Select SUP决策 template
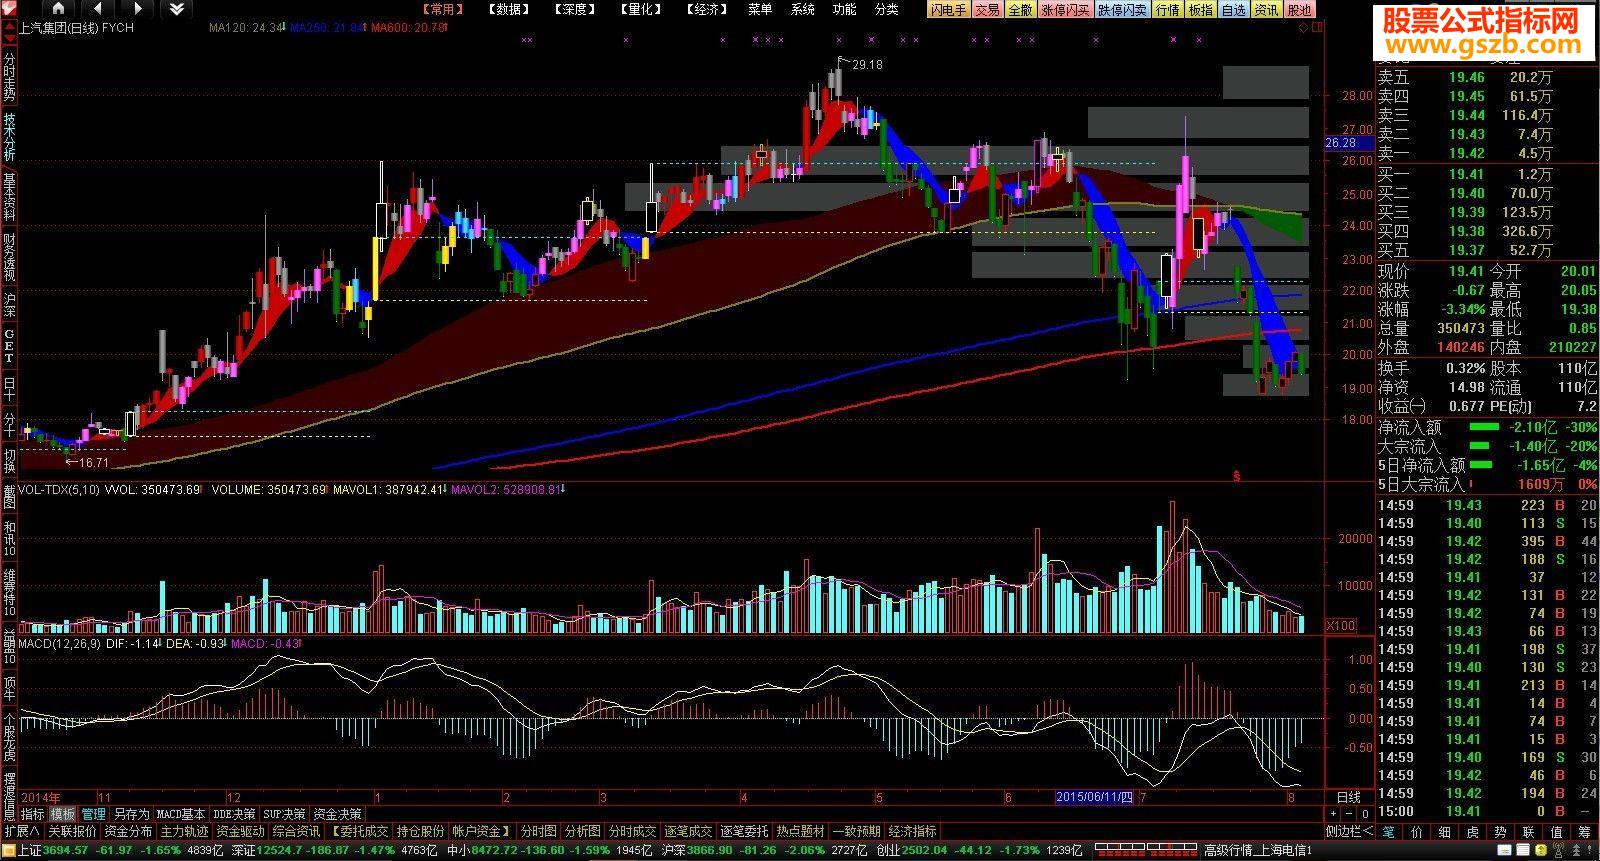 [284, 814]
